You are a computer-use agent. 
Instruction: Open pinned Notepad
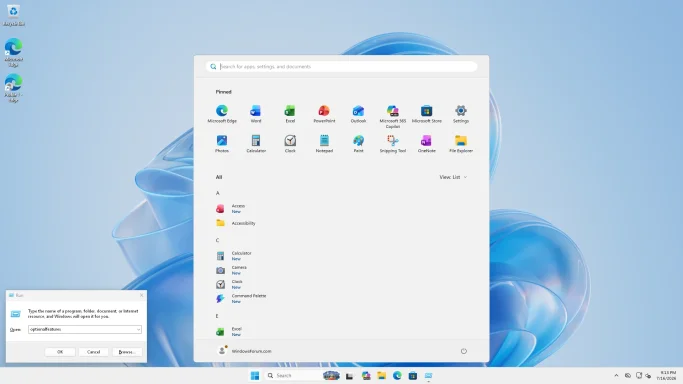click(x=324, y=144)
